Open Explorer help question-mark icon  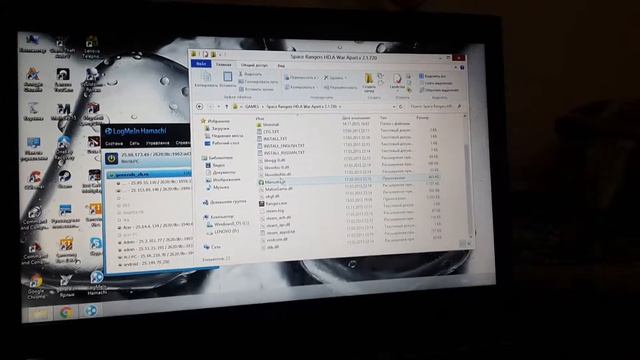click(462, 67)
